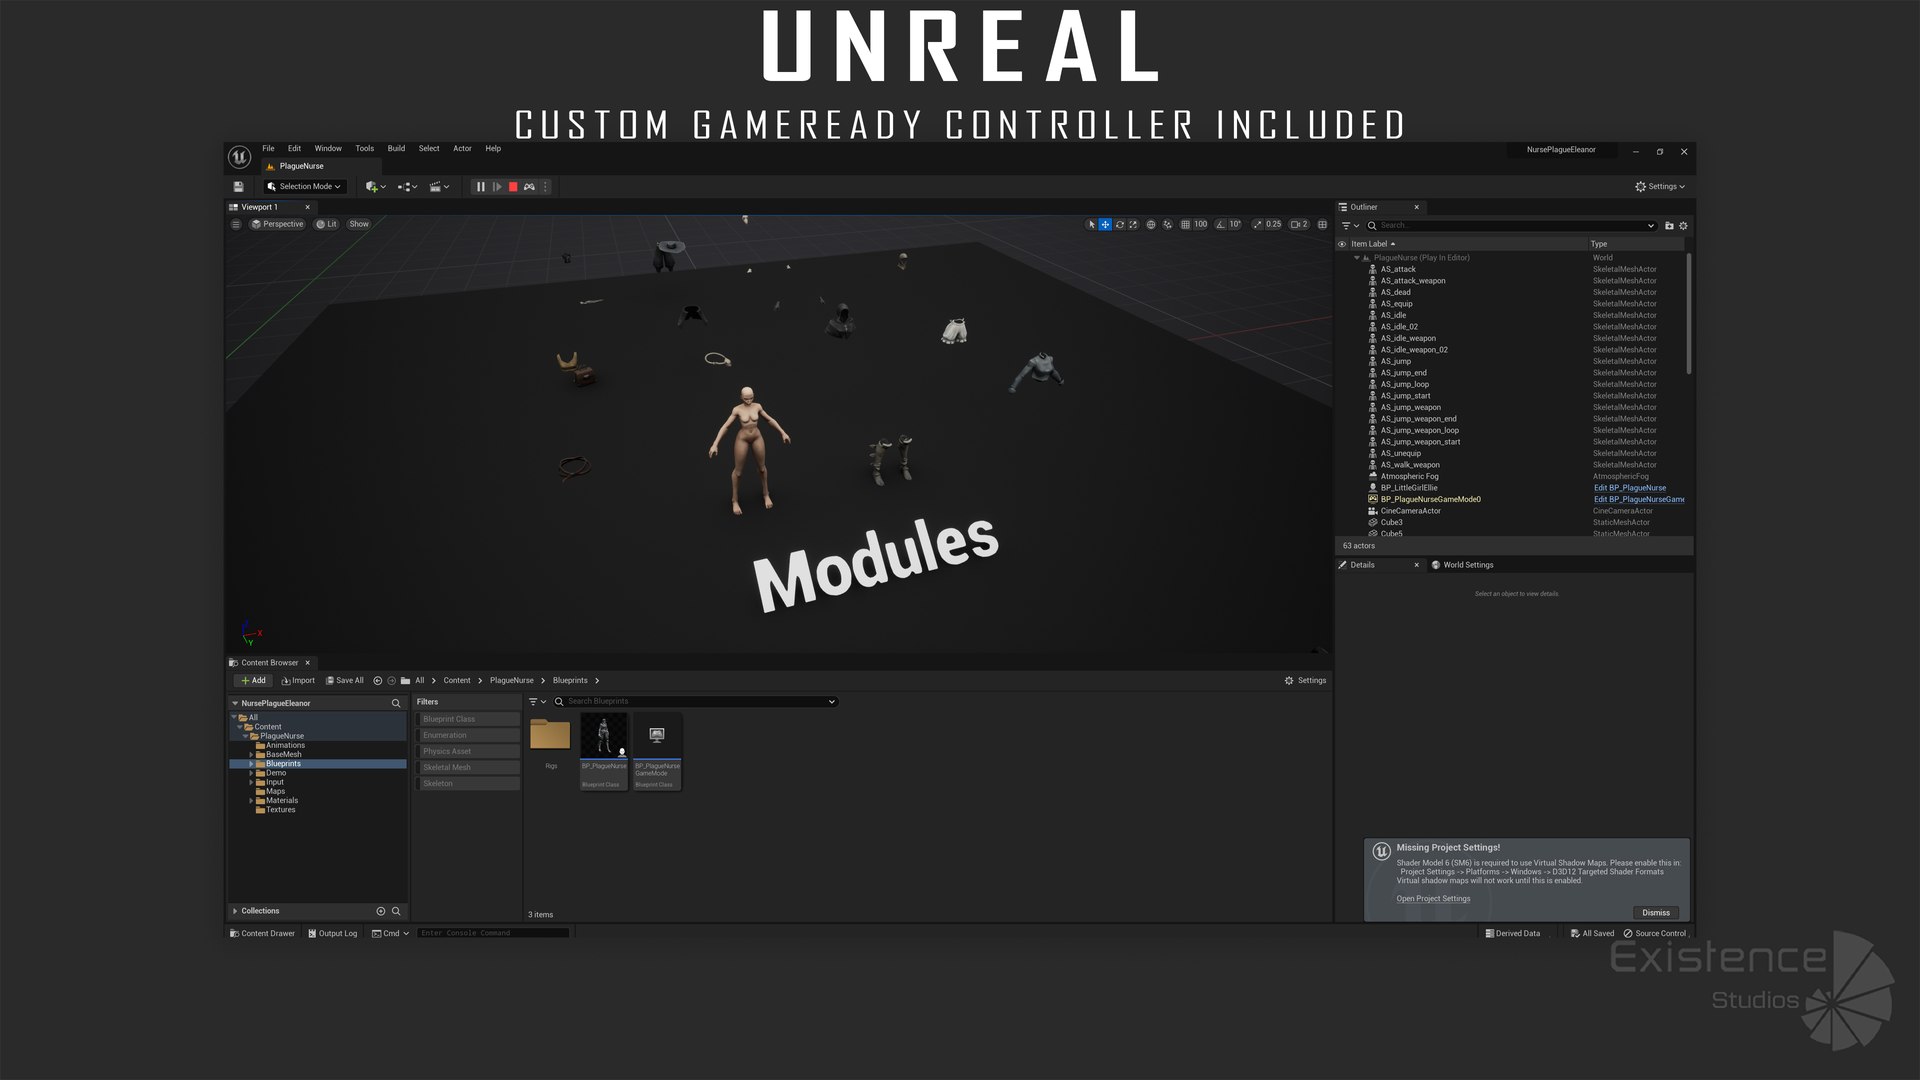
Task: Click the Source Control status icon
Action: 1654,933
